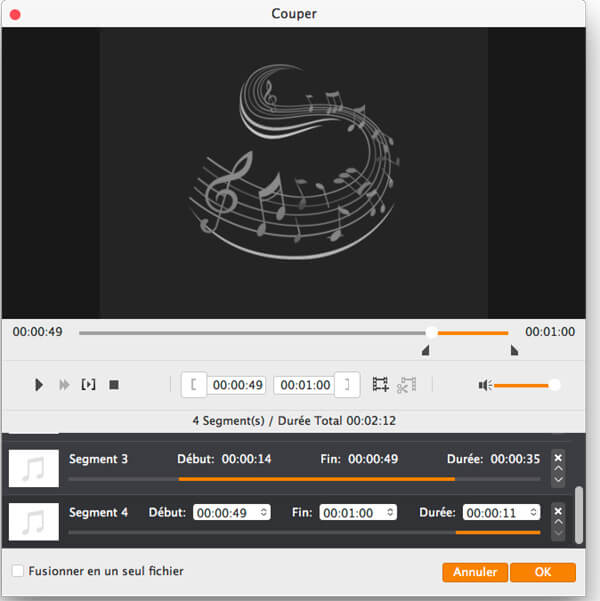Viewport: 600px width, 601px height.
Task: Set end point with right bracket
Action: point(347,385)
